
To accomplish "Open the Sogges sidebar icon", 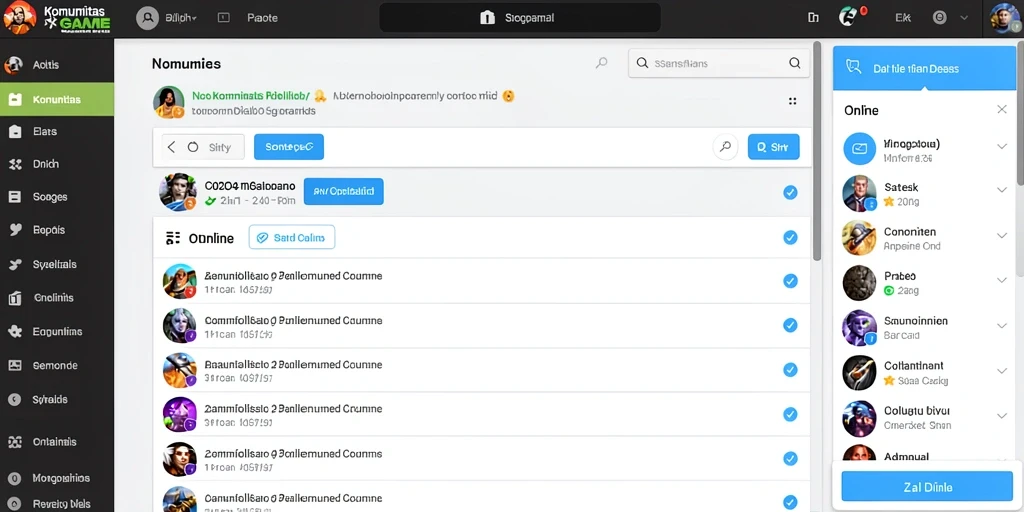I will point(15,197).
